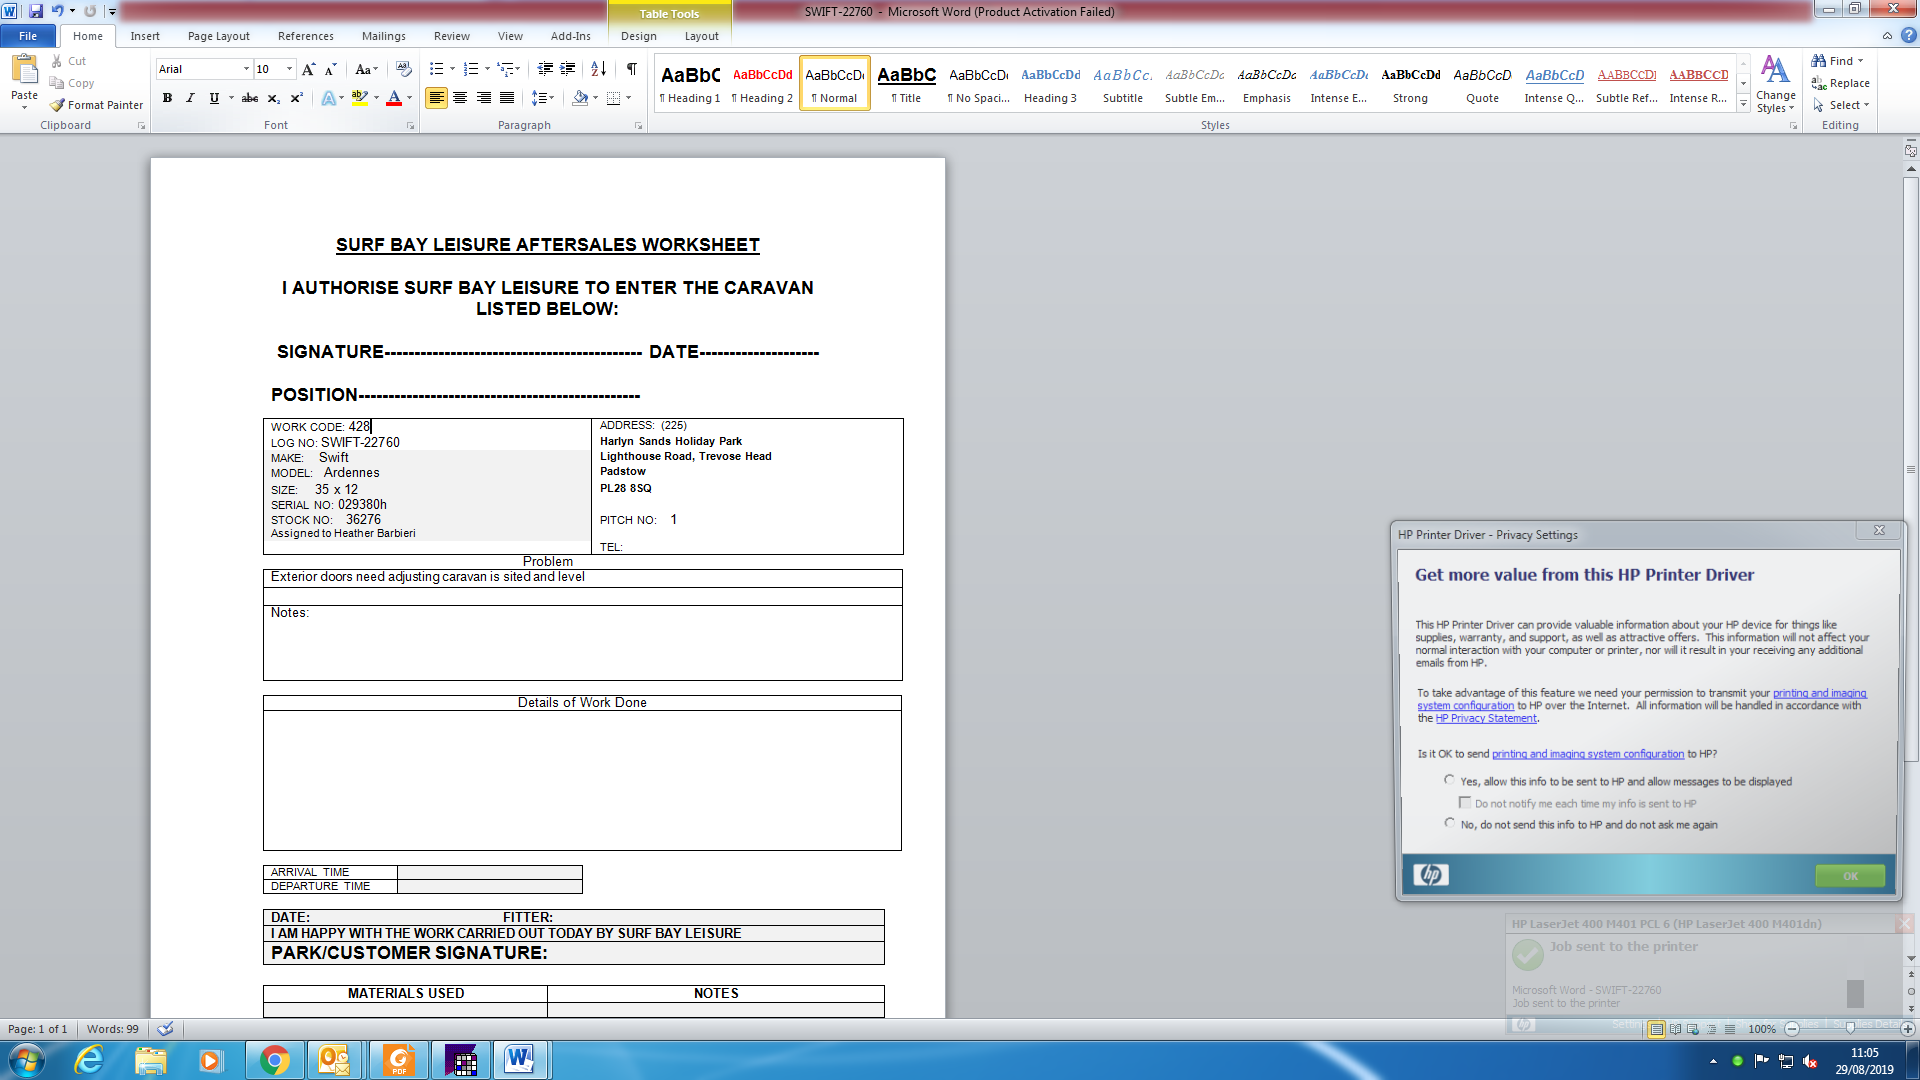This screenshot has height=1080, width=1920.
Task: Click the Format Painter tool
Action: click(x=97, y=105)
